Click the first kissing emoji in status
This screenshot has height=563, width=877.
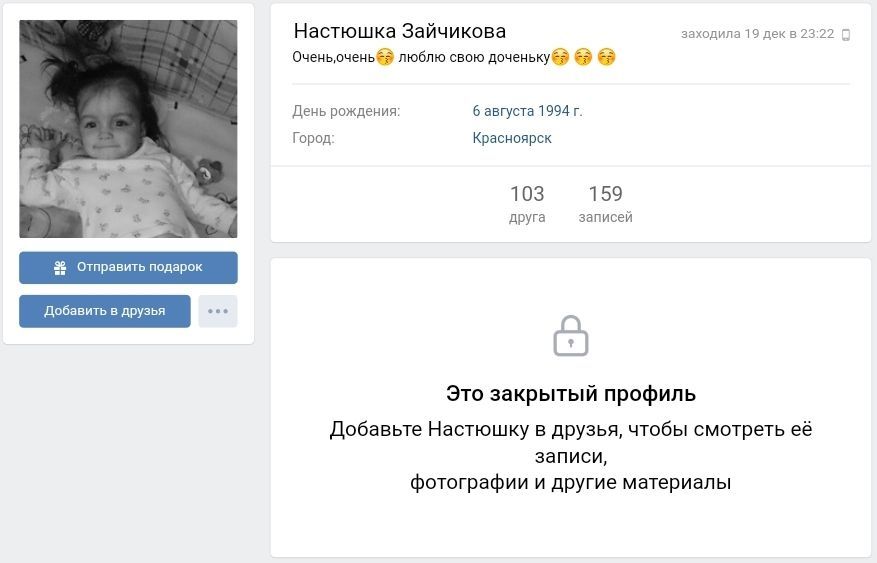pos(385,57)
